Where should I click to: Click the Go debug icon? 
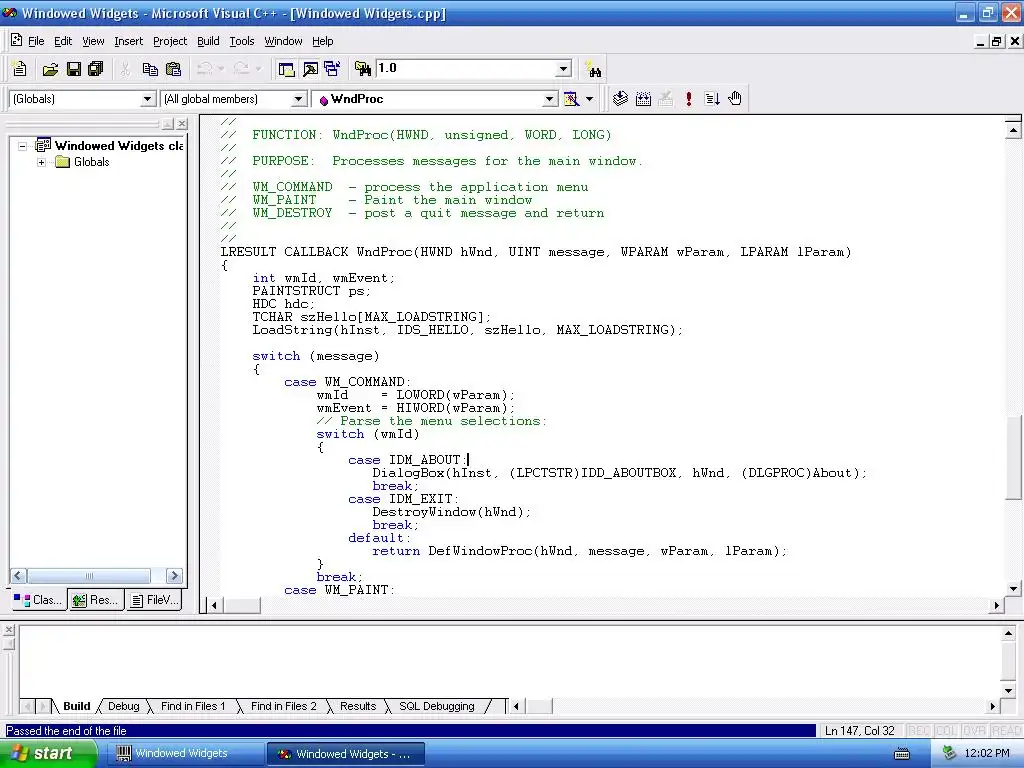(712, 99)
